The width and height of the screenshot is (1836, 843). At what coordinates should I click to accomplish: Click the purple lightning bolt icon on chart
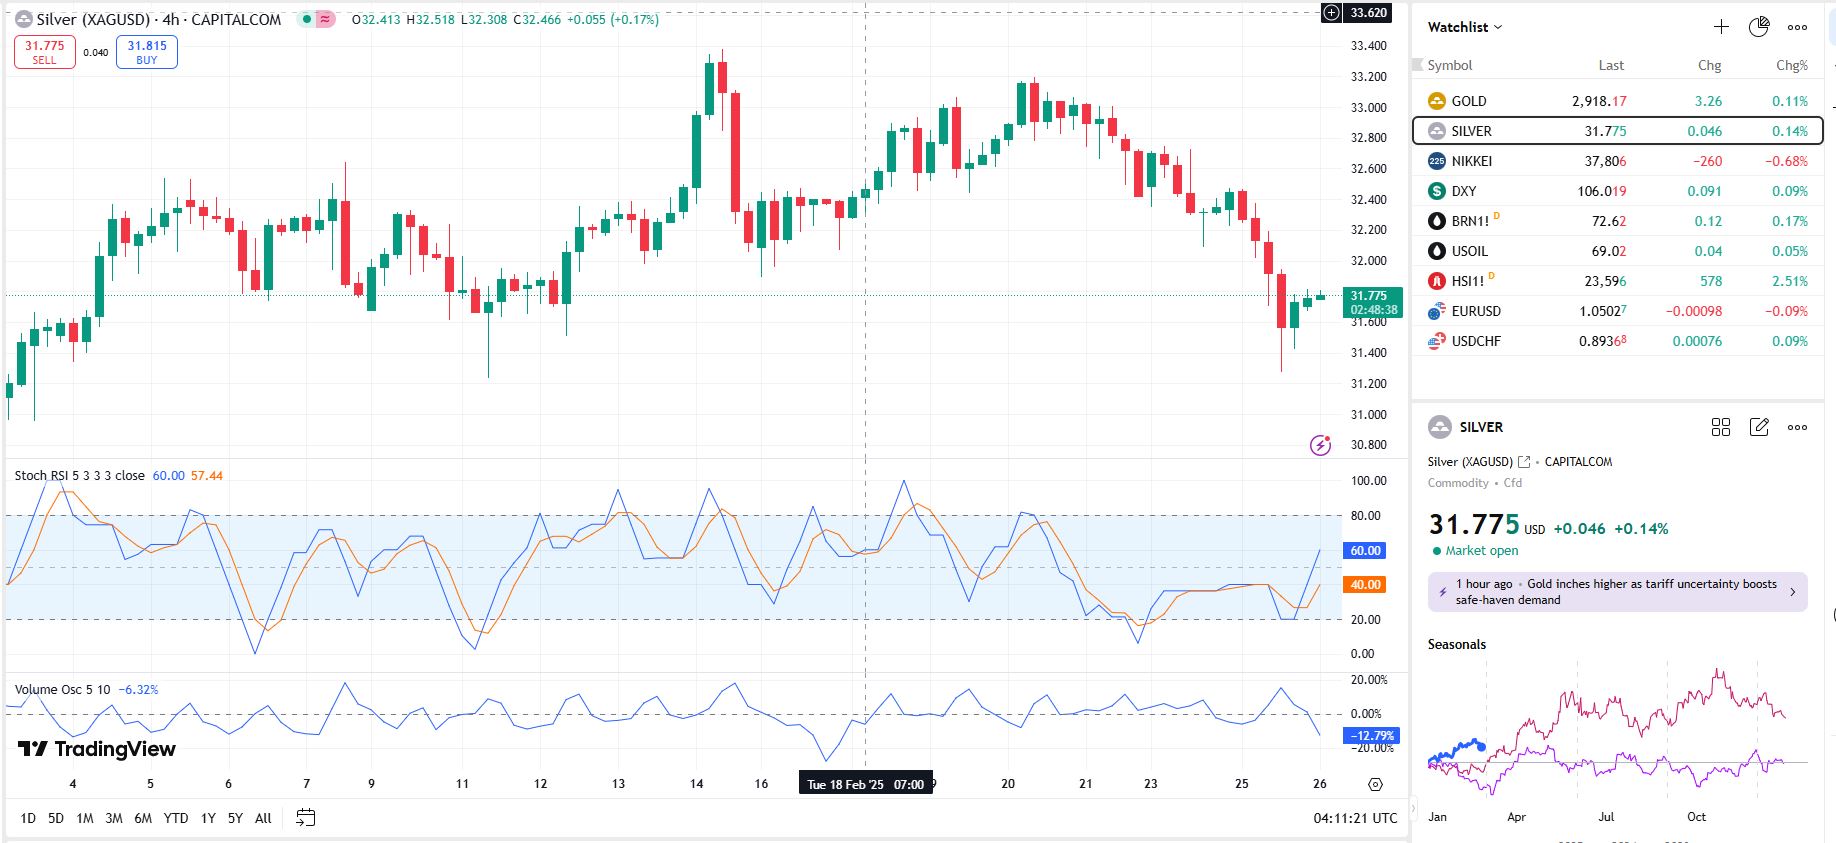(1320, 445)
